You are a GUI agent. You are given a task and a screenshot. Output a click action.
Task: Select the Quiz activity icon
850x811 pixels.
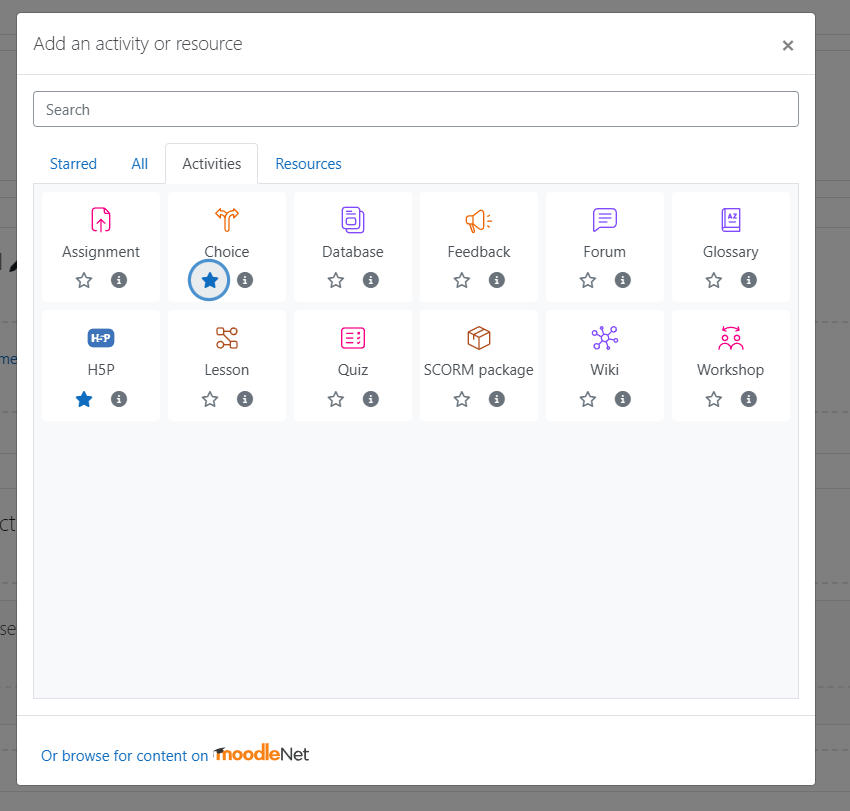point(353,338)
